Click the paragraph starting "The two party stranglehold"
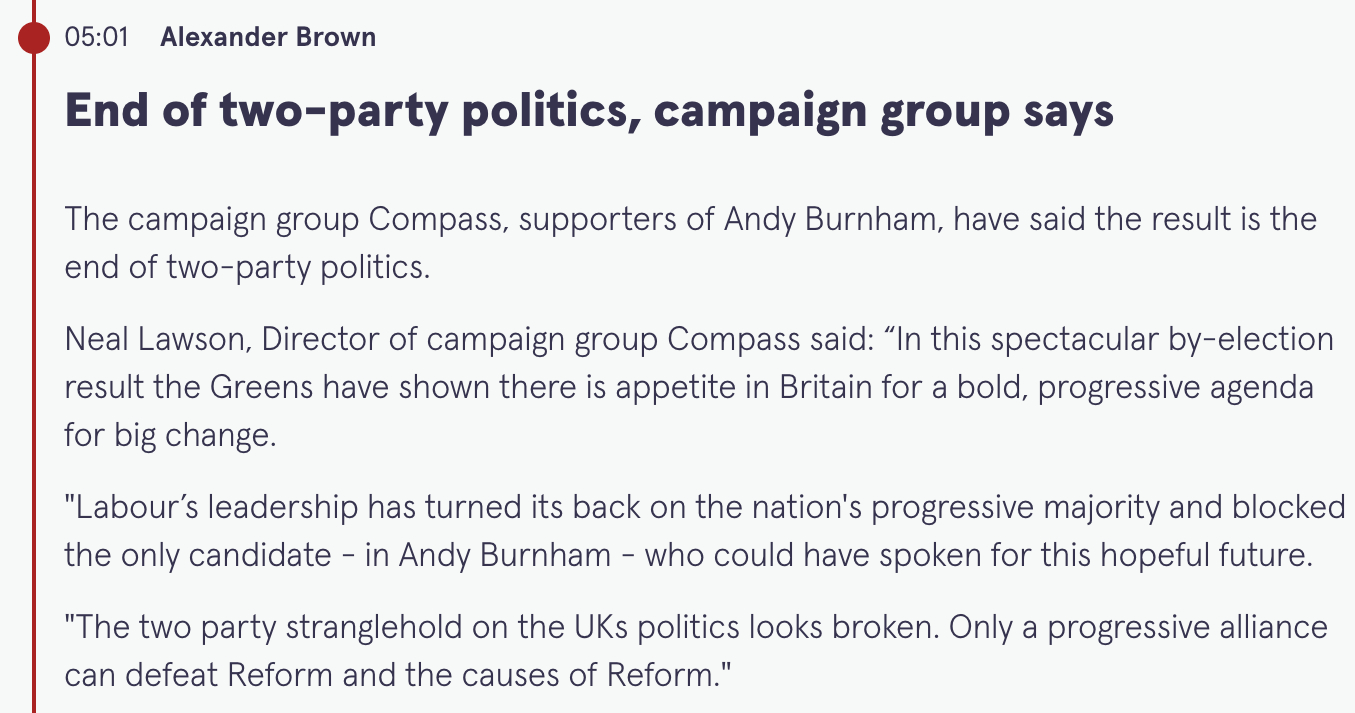This screenshot has height=713, width=1355. (x=696, y=651)
